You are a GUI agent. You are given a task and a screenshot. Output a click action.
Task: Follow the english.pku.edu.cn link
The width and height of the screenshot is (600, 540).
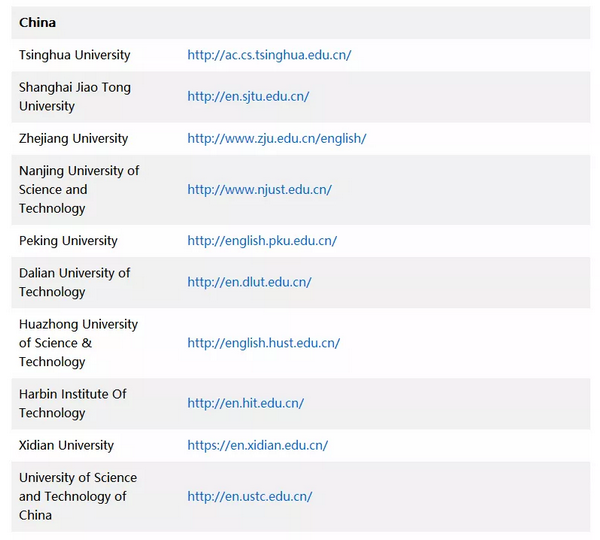point(262,241)
